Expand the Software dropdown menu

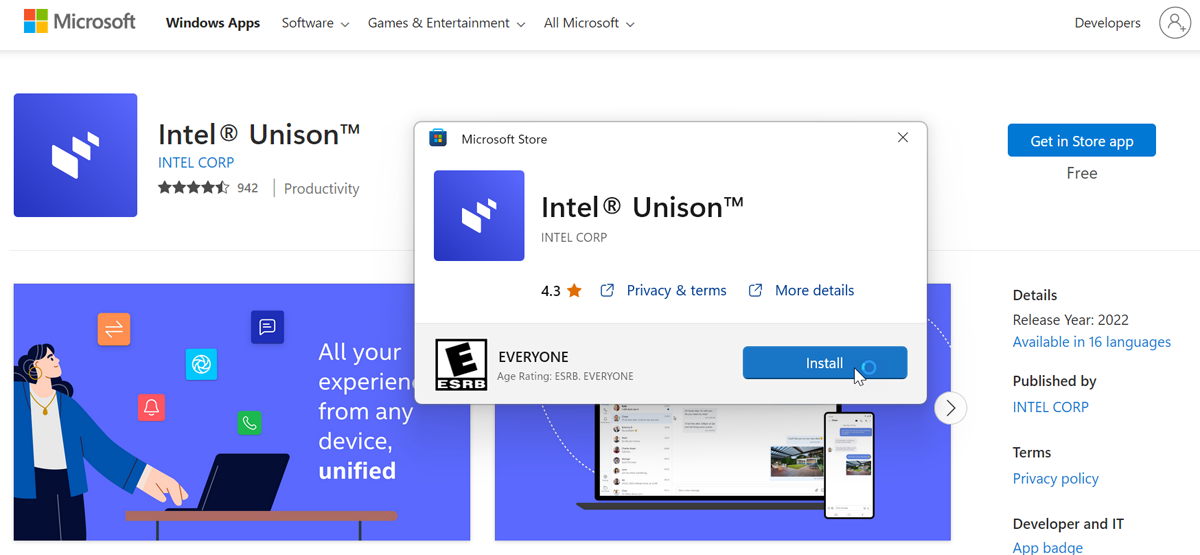[x=315, y=23]
